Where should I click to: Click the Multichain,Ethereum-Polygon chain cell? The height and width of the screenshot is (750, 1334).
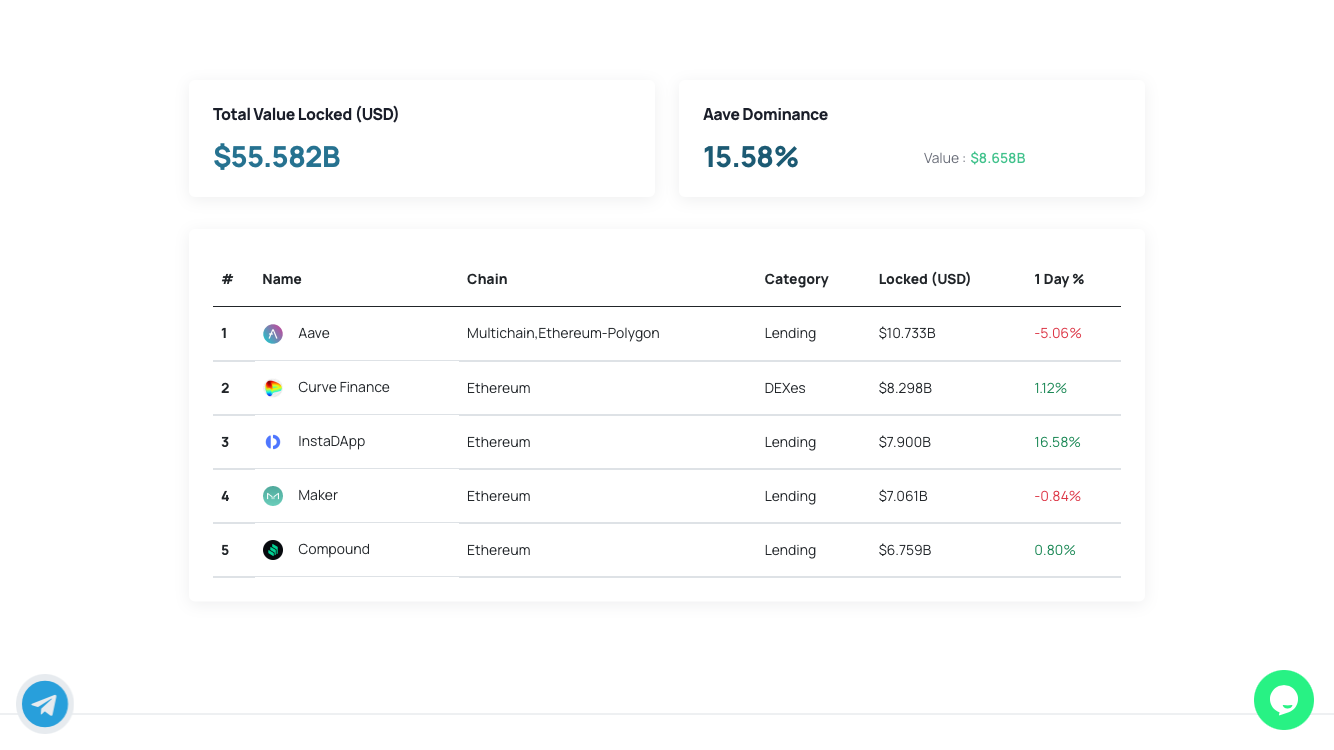pyautogui.click(x=563, y=333)
